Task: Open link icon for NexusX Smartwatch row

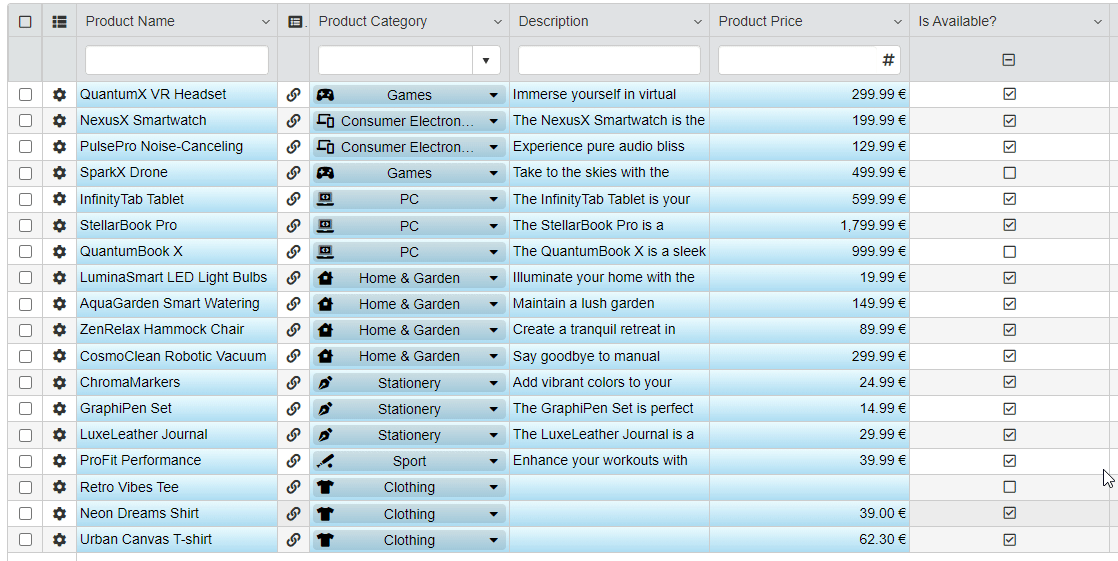Action: point(293,120)
